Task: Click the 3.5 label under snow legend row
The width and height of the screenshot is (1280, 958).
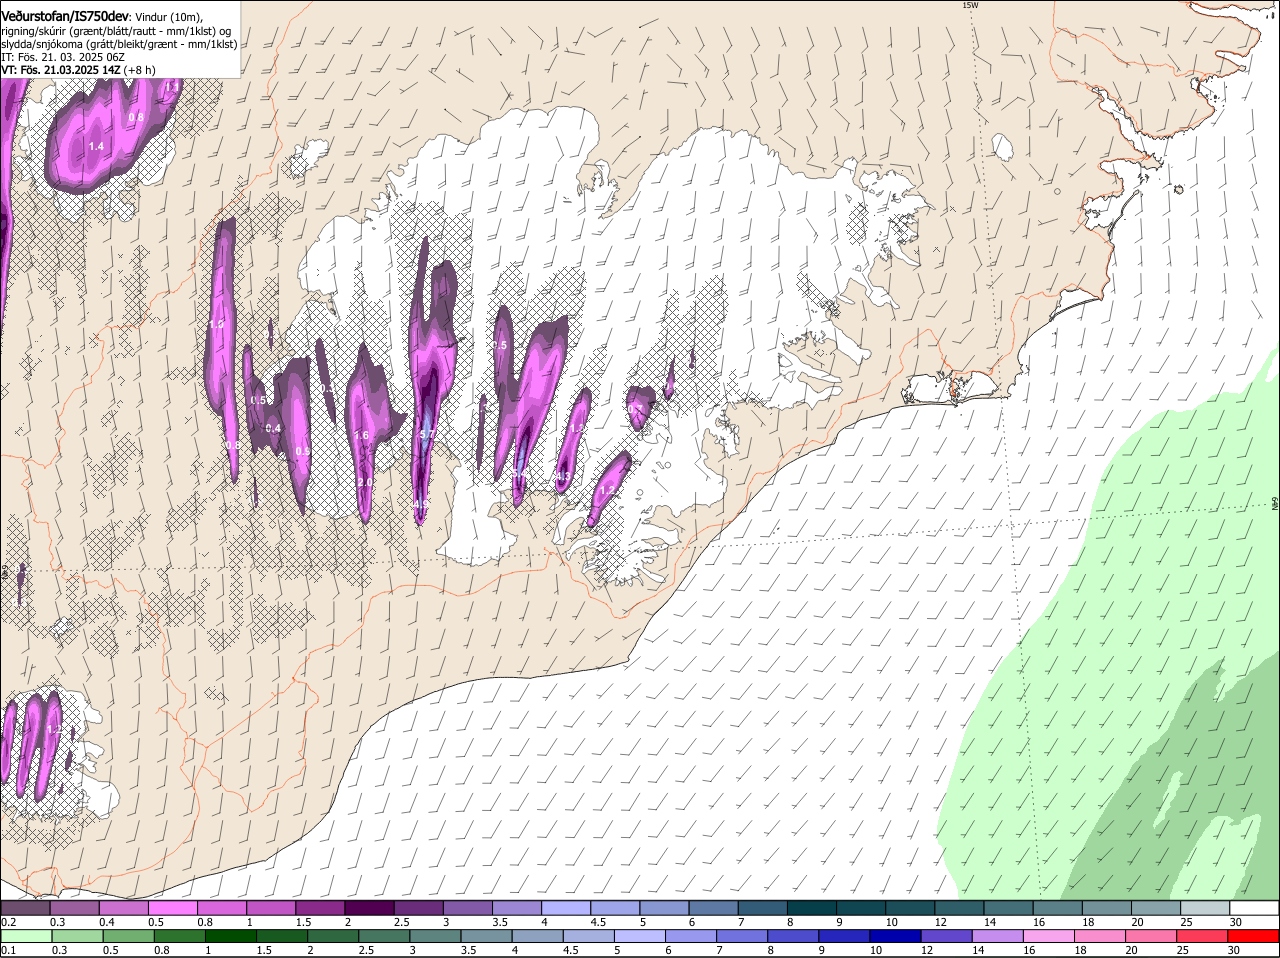Action: coord(501,922)
